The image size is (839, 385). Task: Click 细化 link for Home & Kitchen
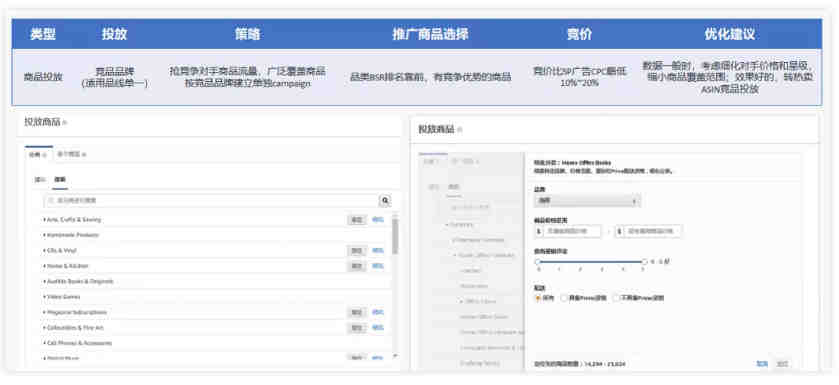tap(378, 266)
